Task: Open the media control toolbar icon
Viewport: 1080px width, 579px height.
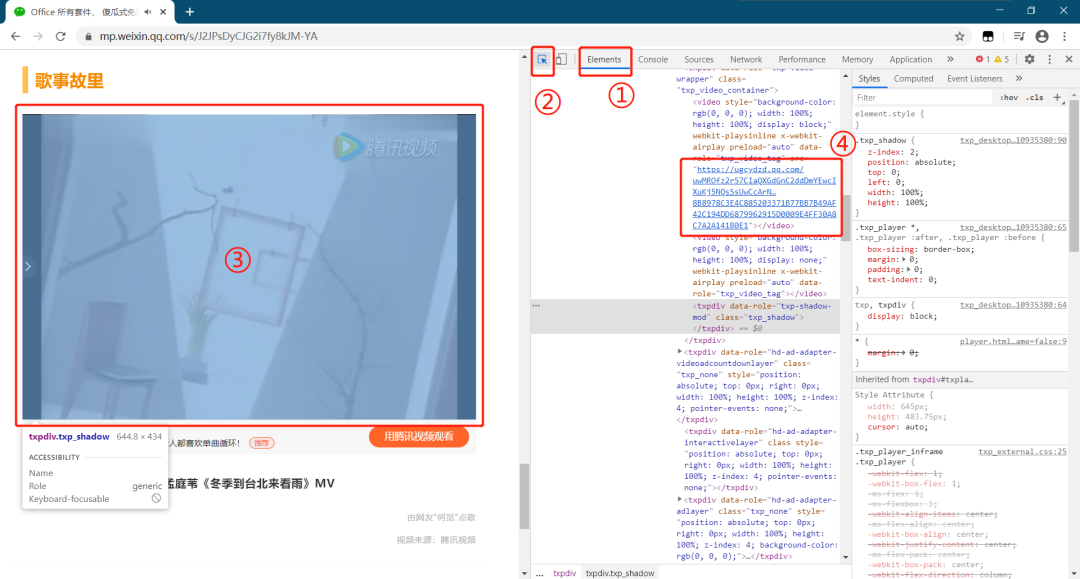Action: (1019, 36)
